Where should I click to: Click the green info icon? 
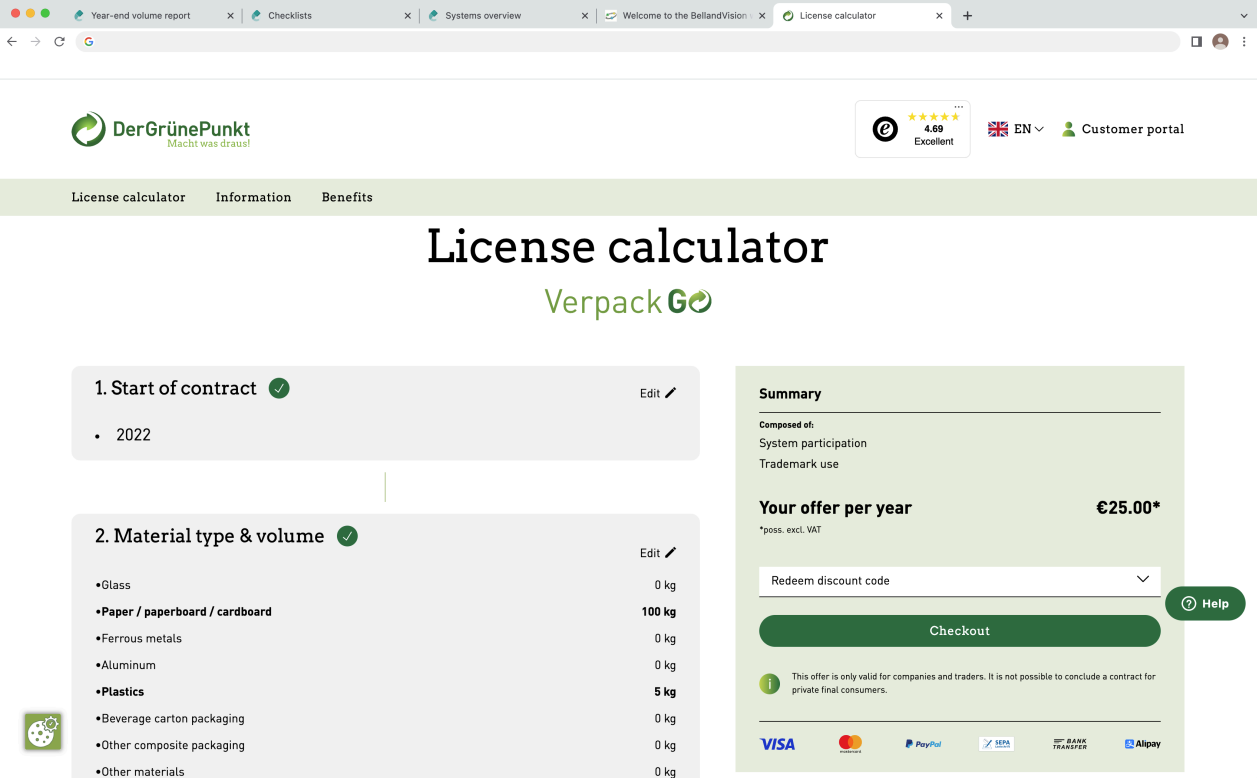[x=769, y=684]
